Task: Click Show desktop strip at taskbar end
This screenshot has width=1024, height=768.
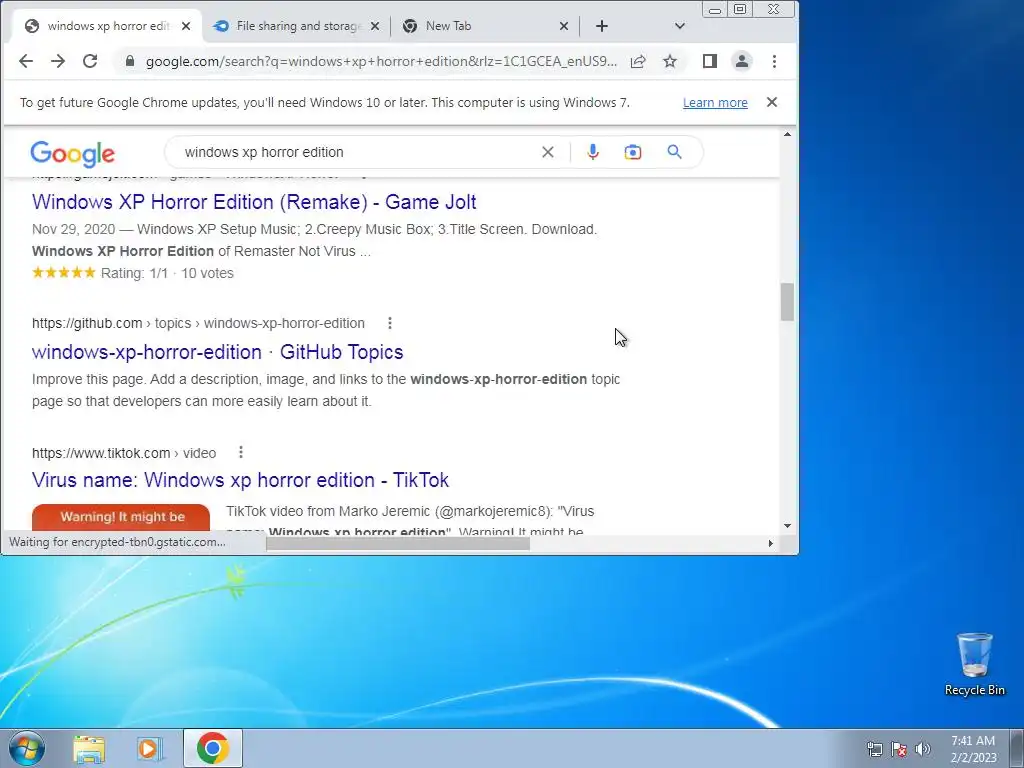Action: click(1016, 748)
